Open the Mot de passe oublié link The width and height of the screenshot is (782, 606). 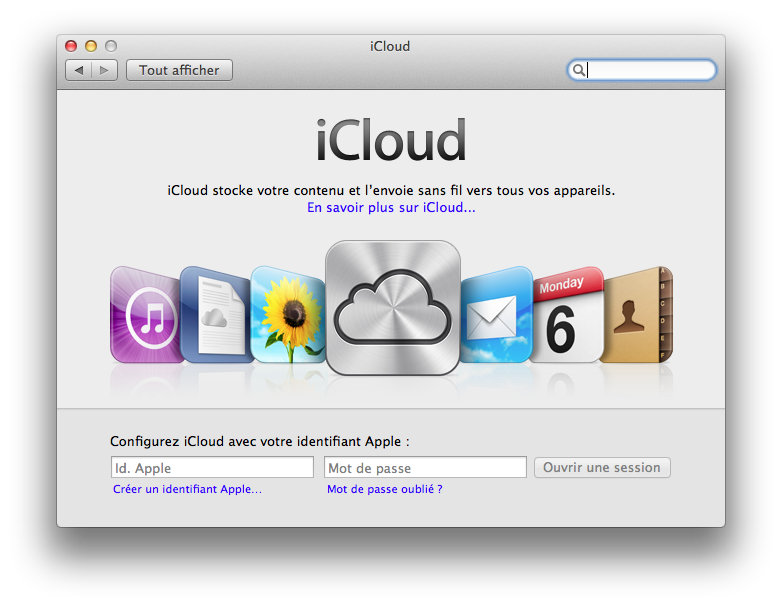(385, 489)
